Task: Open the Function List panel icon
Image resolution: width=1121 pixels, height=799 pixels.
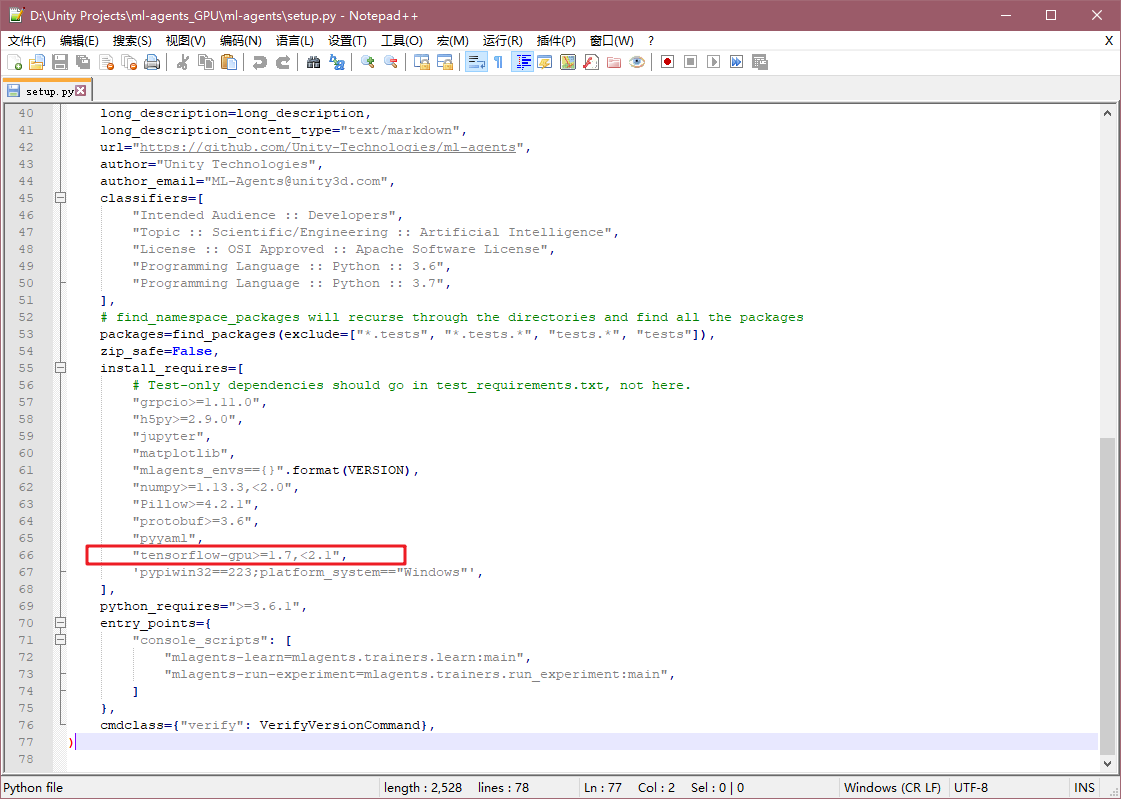Action: pyautogui.click(x=591, y=62)
